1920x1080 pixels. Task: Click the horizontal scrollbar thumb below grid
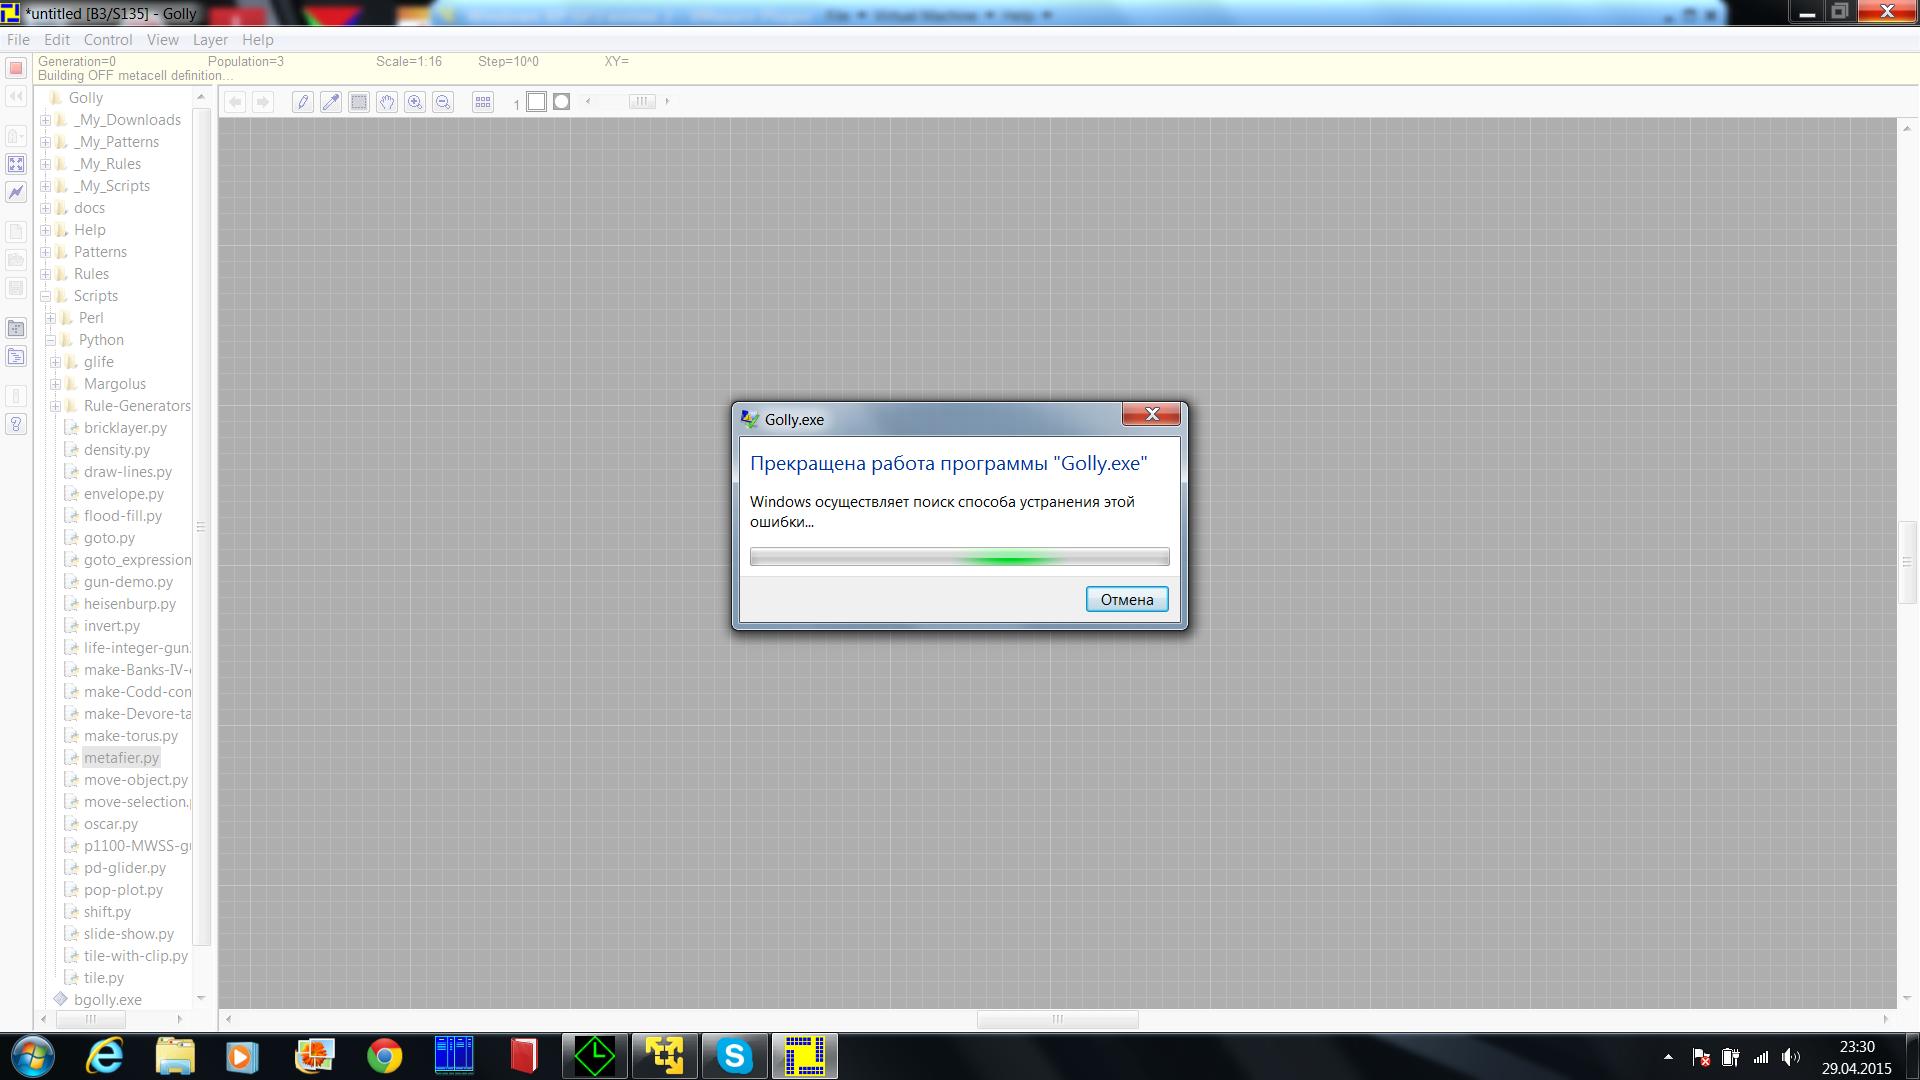pos(1057,1019)
